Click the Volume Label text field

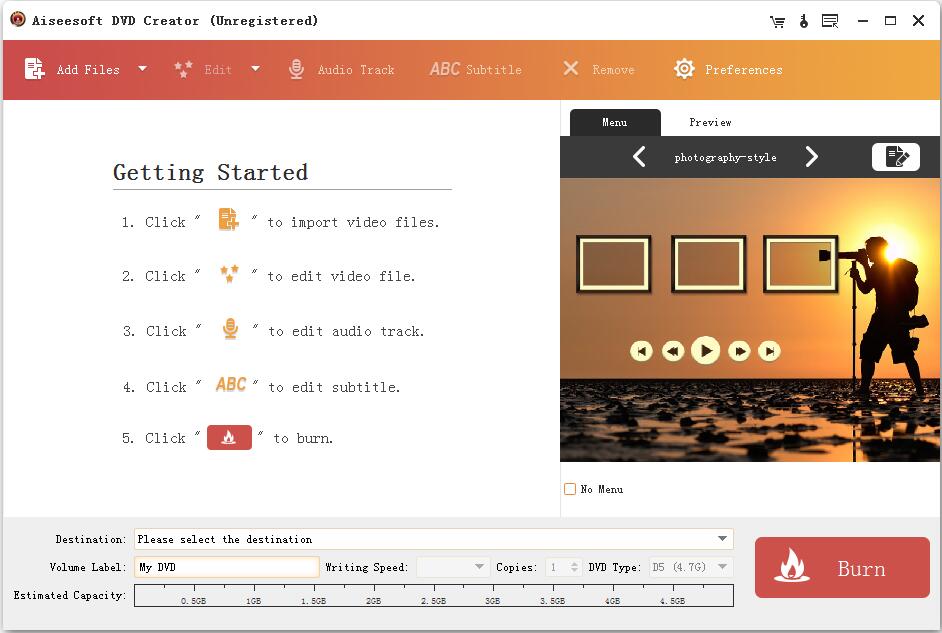click(227, 567)
